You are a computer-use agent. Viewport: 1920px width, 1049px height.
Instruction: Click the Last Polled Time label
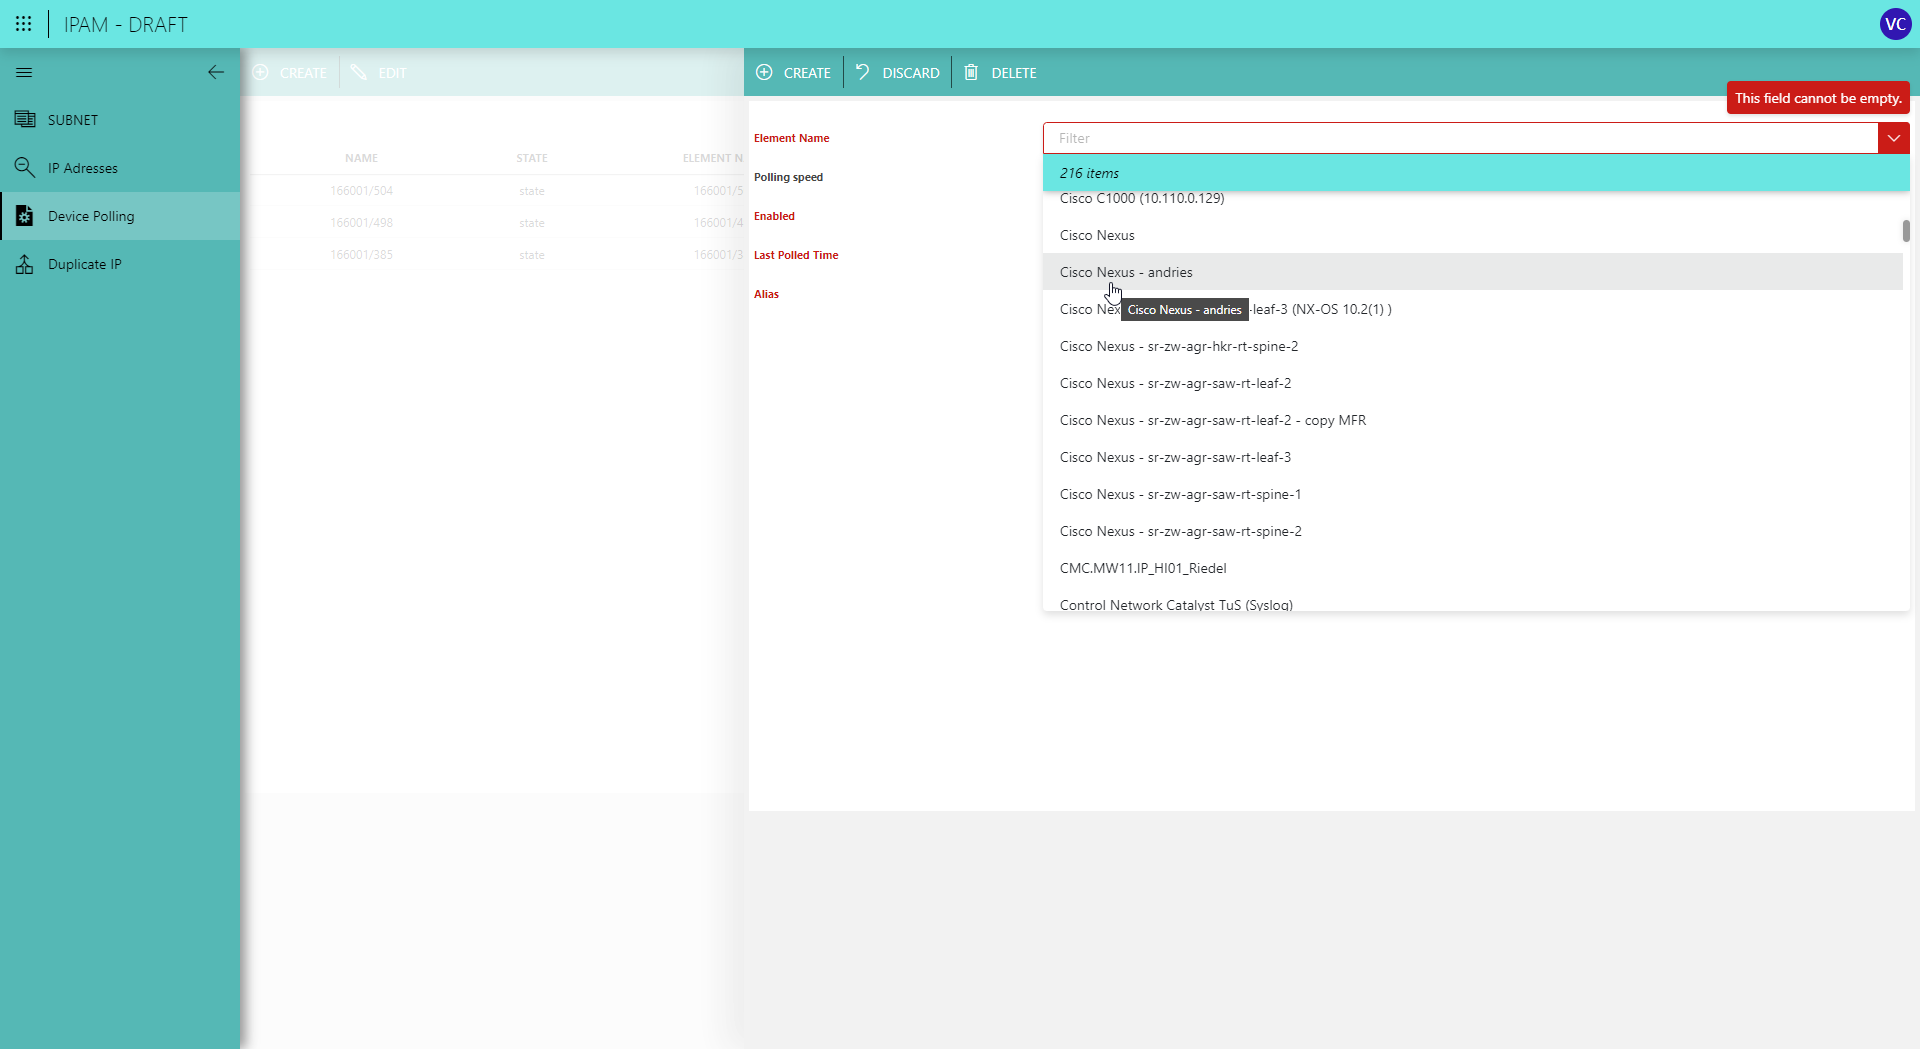click(x=796, y=255)
